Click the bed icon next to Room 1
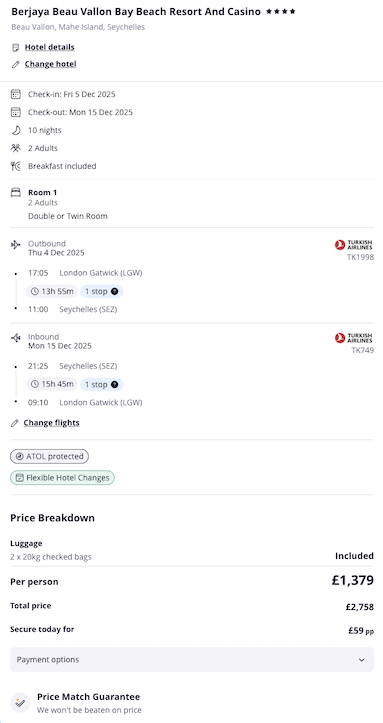The image size is (383, 723). click(16, 193)
